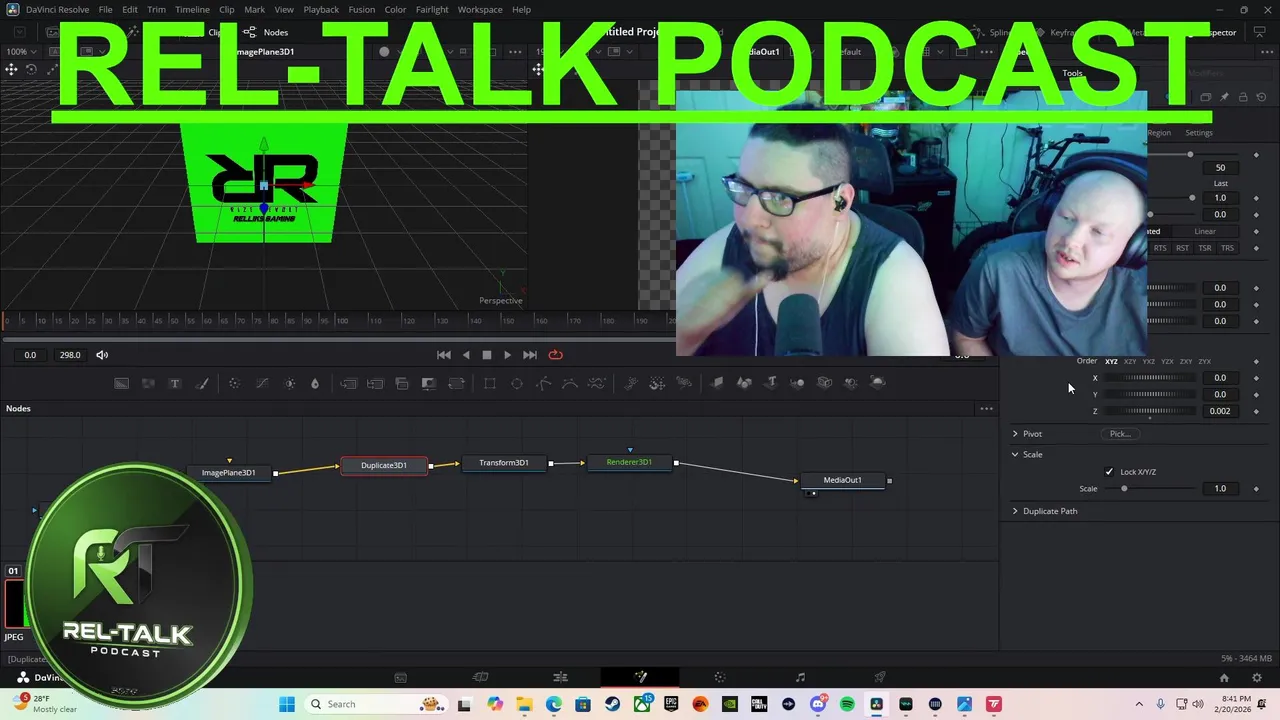Open the Color page icon
This screenshot has height=720, width=1280.
coord(720,677)
